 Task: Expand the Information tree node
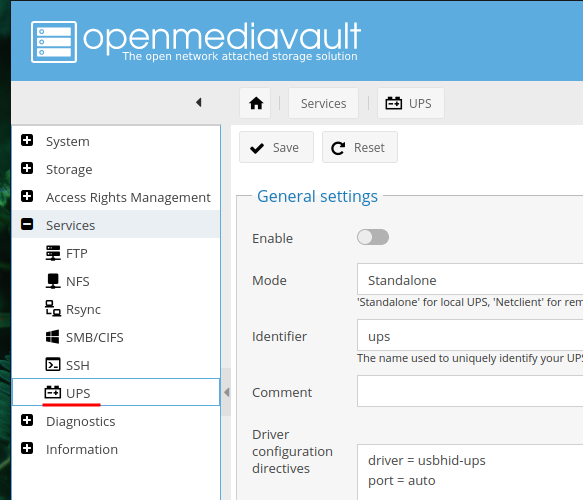27,448
